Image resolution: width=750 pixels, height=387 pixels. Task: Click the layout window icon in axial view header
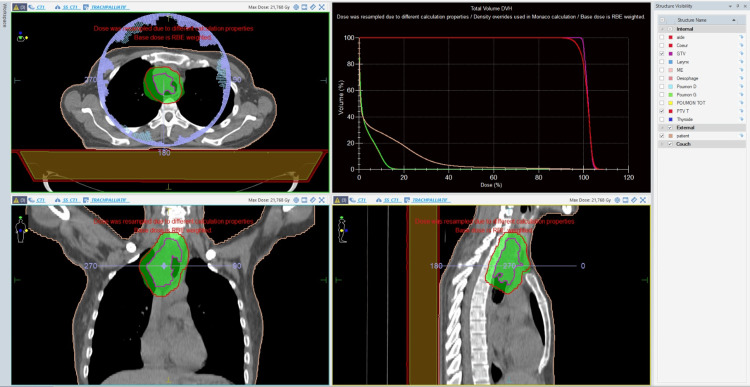(x=304, y=7)
